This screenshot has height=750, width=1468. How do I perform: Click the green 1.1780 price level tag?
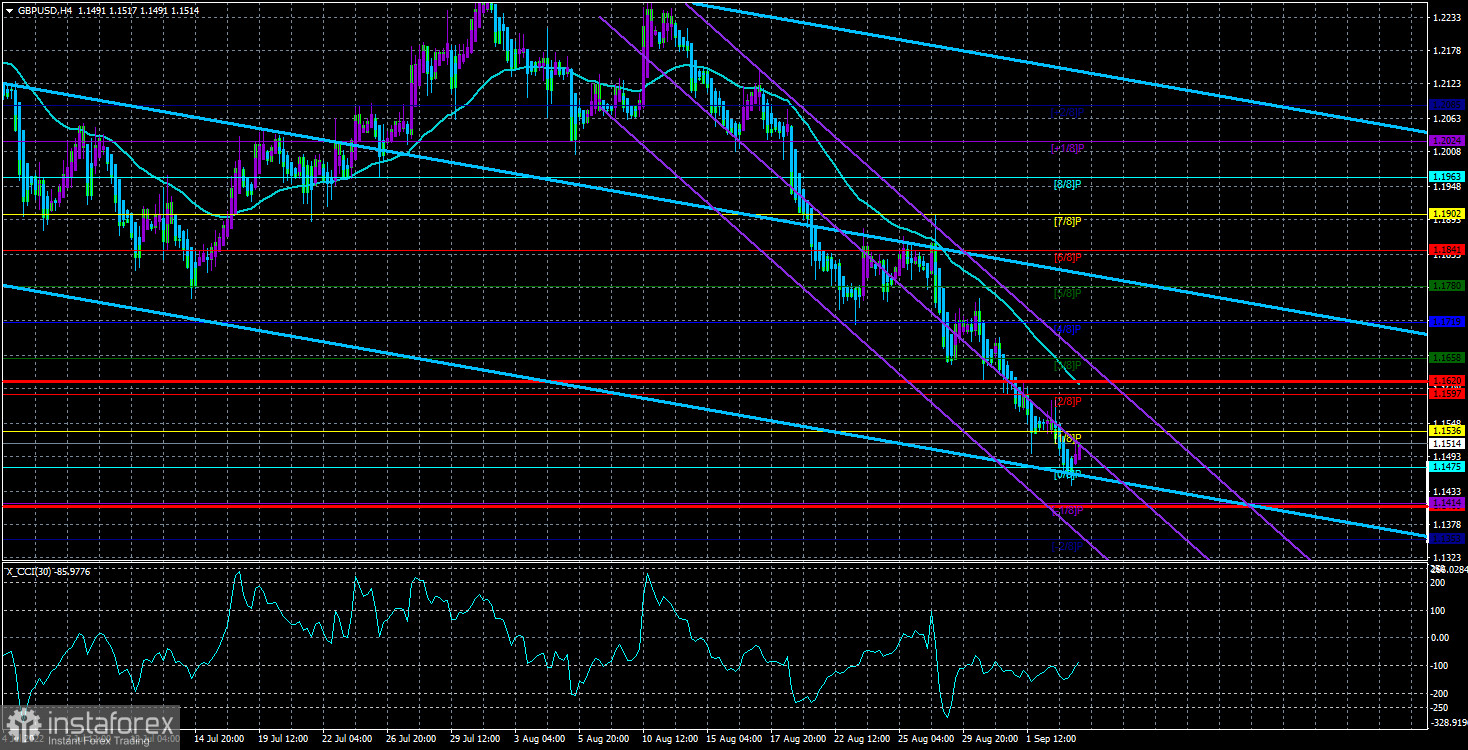(x=1447, y=285)
